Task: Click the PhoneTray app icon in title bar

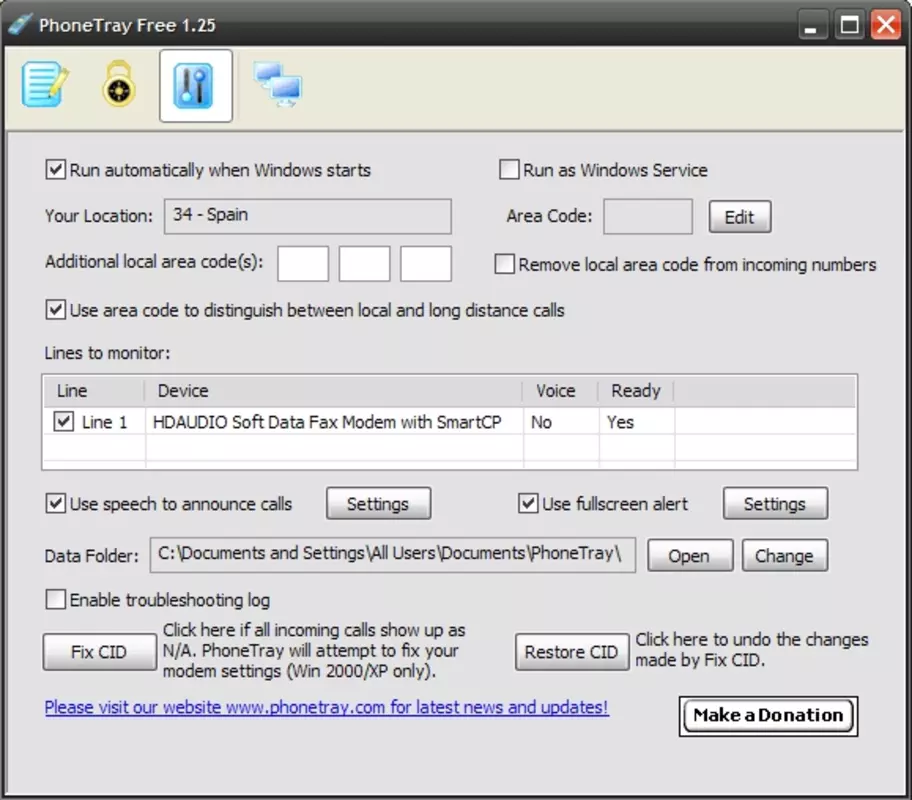Action: coord(19,24)
